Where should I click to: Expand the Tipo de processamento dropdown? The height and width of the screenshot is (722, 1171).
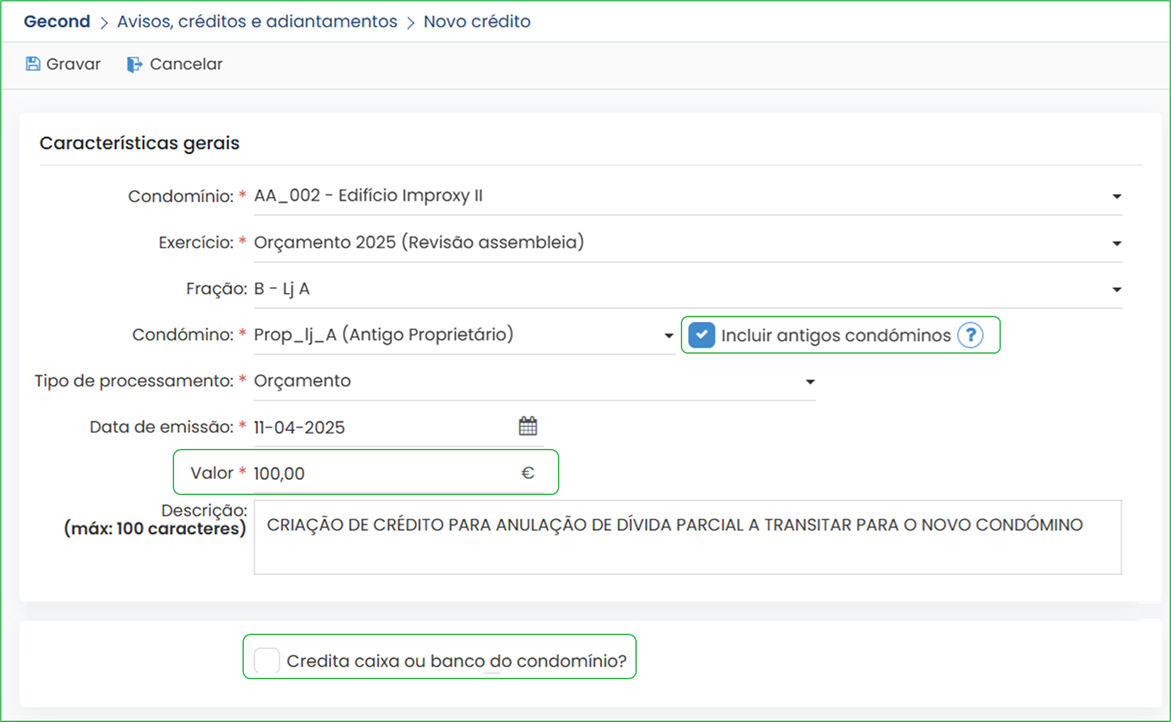810,382
